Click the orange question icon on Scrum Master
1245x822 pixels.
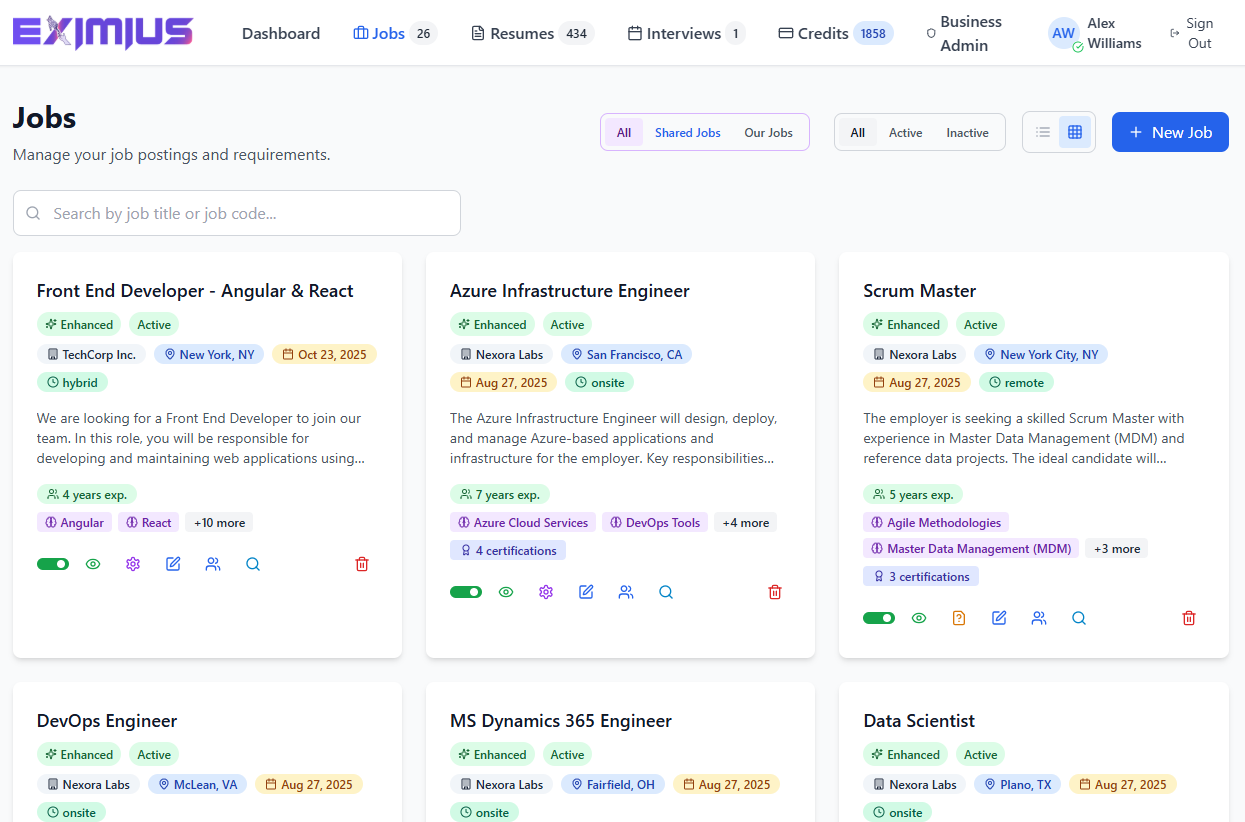click(959, 618)
